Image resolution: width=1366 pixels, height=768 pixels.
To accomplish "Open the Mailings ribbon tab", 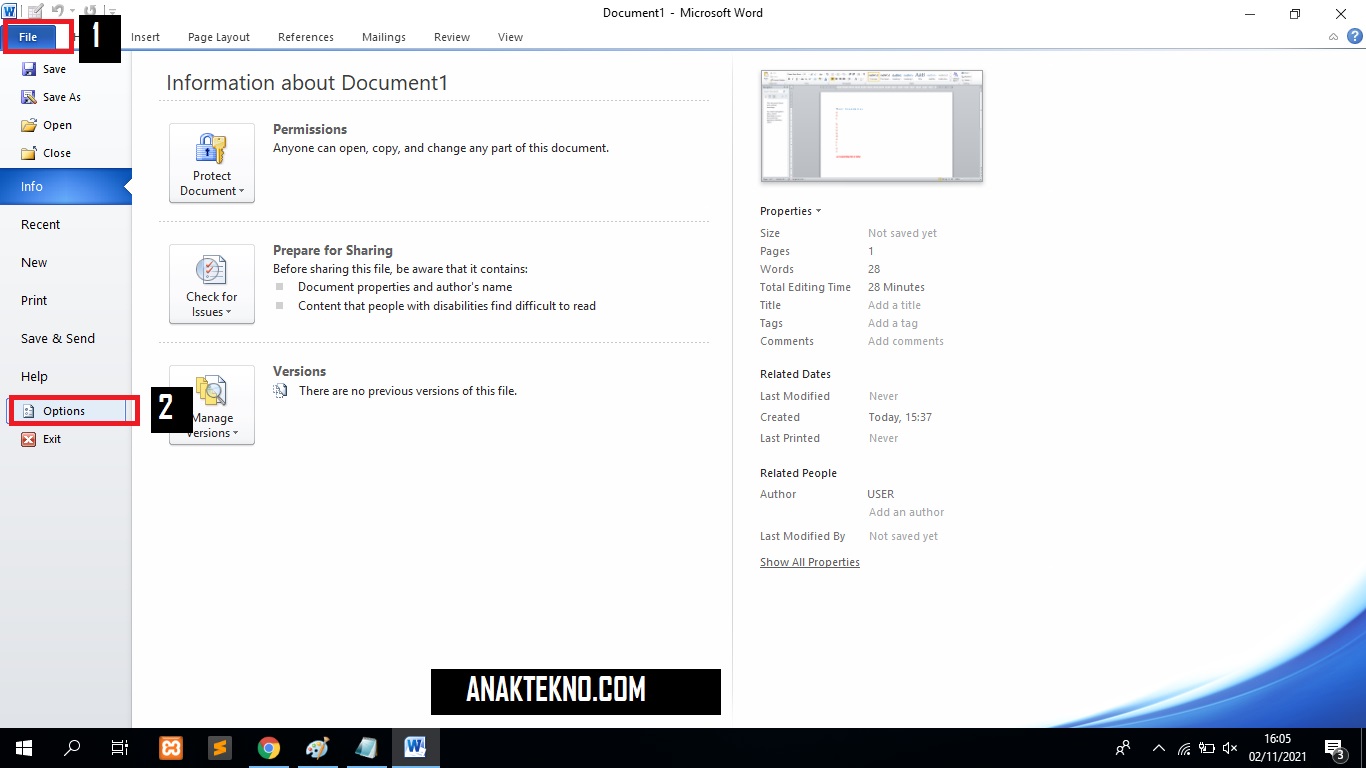I will (x=384, y=37).
